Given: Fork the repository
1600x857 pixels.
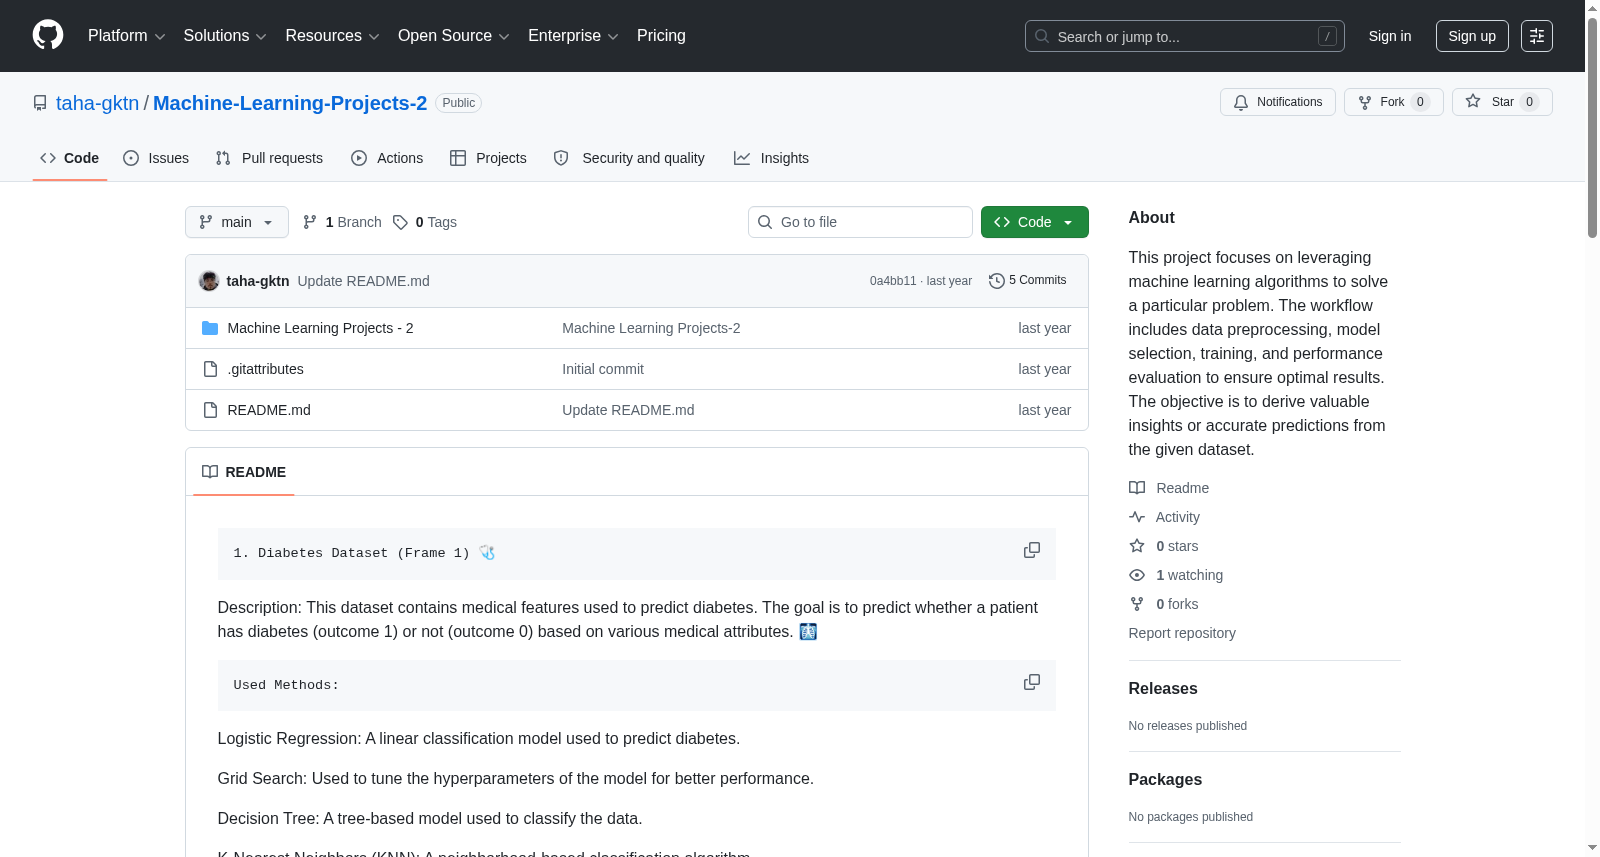Looking at the screenshot, I should point(1394,102).
